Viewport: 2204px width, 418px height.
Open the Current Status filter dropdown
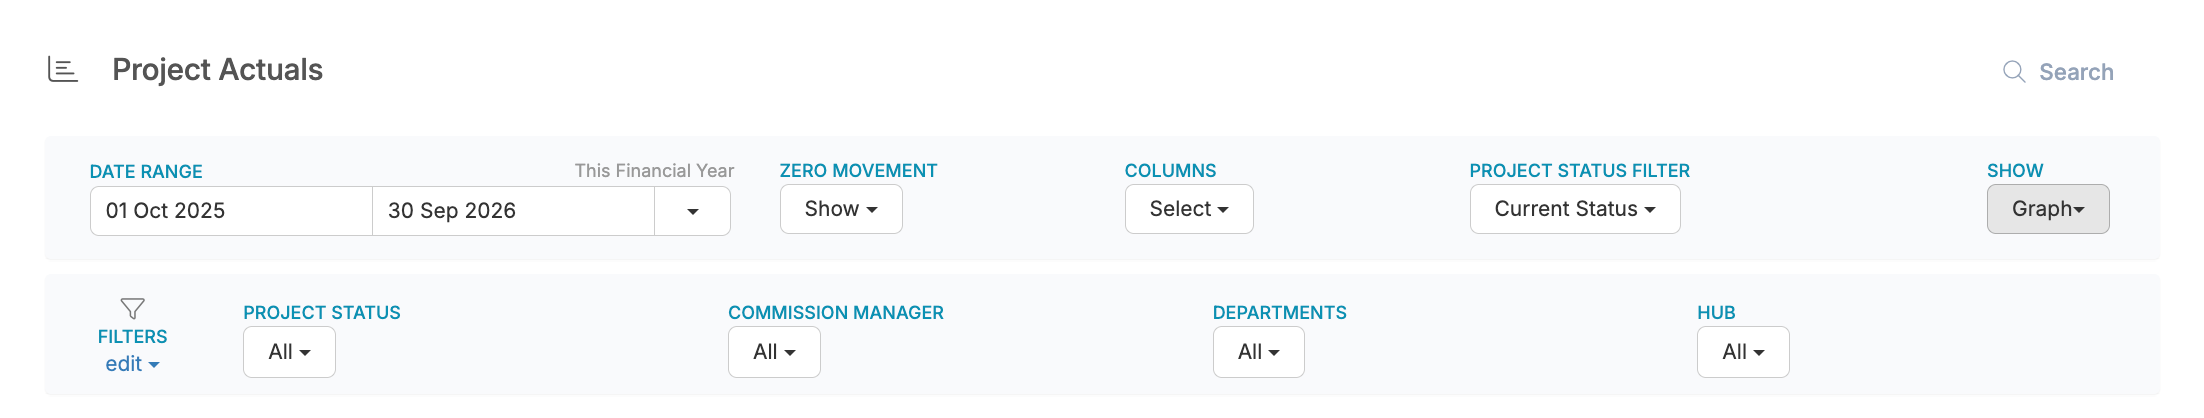(1575, 209)
